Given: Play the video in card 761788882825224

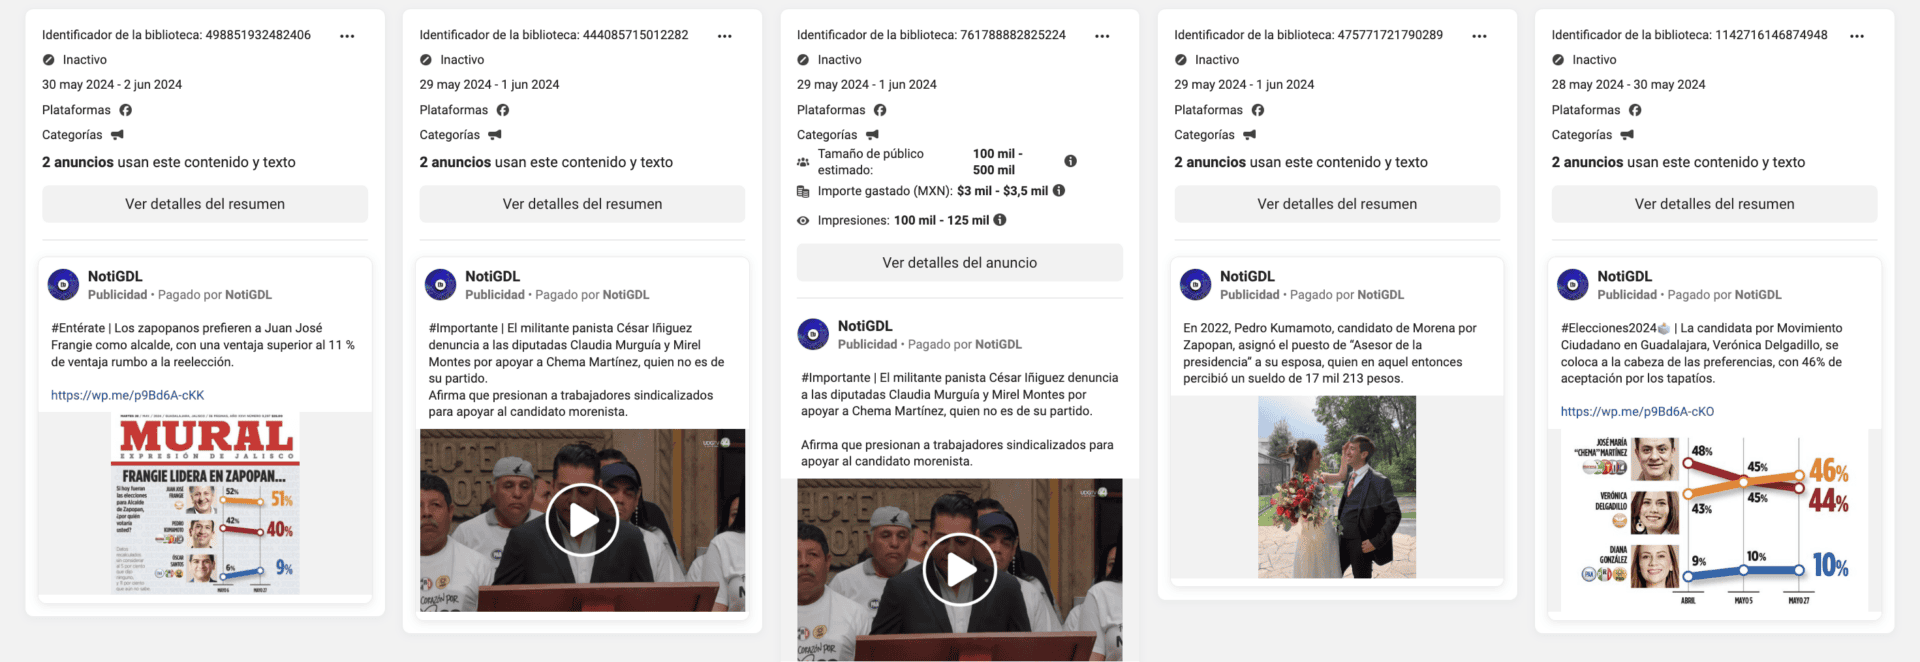Looking at the screenshot, I should click(960, 569).
